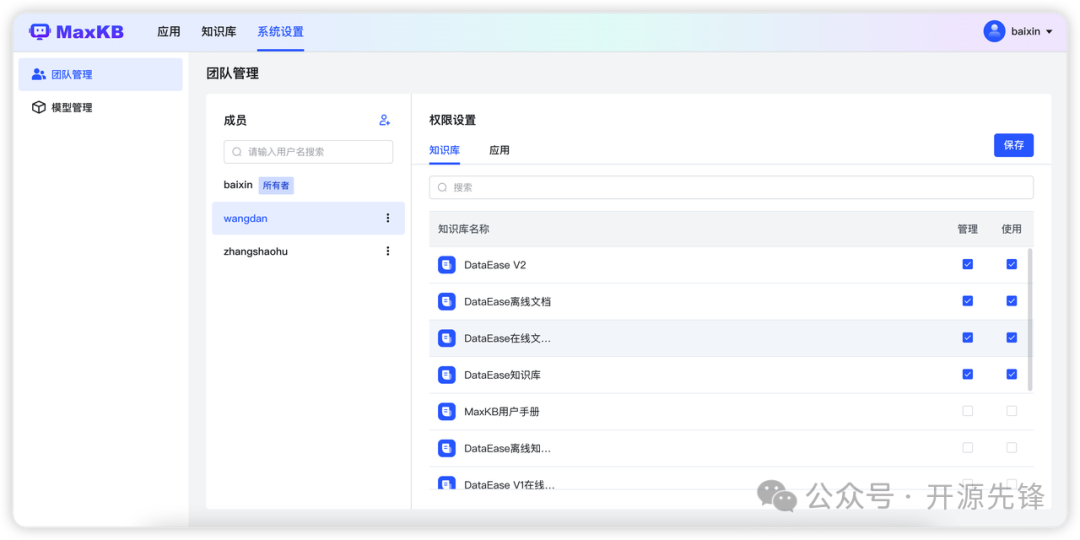Screen dimensions: 1080x540
Task: Click the 权限设置 section heading
Action: (x=453, y=120)
